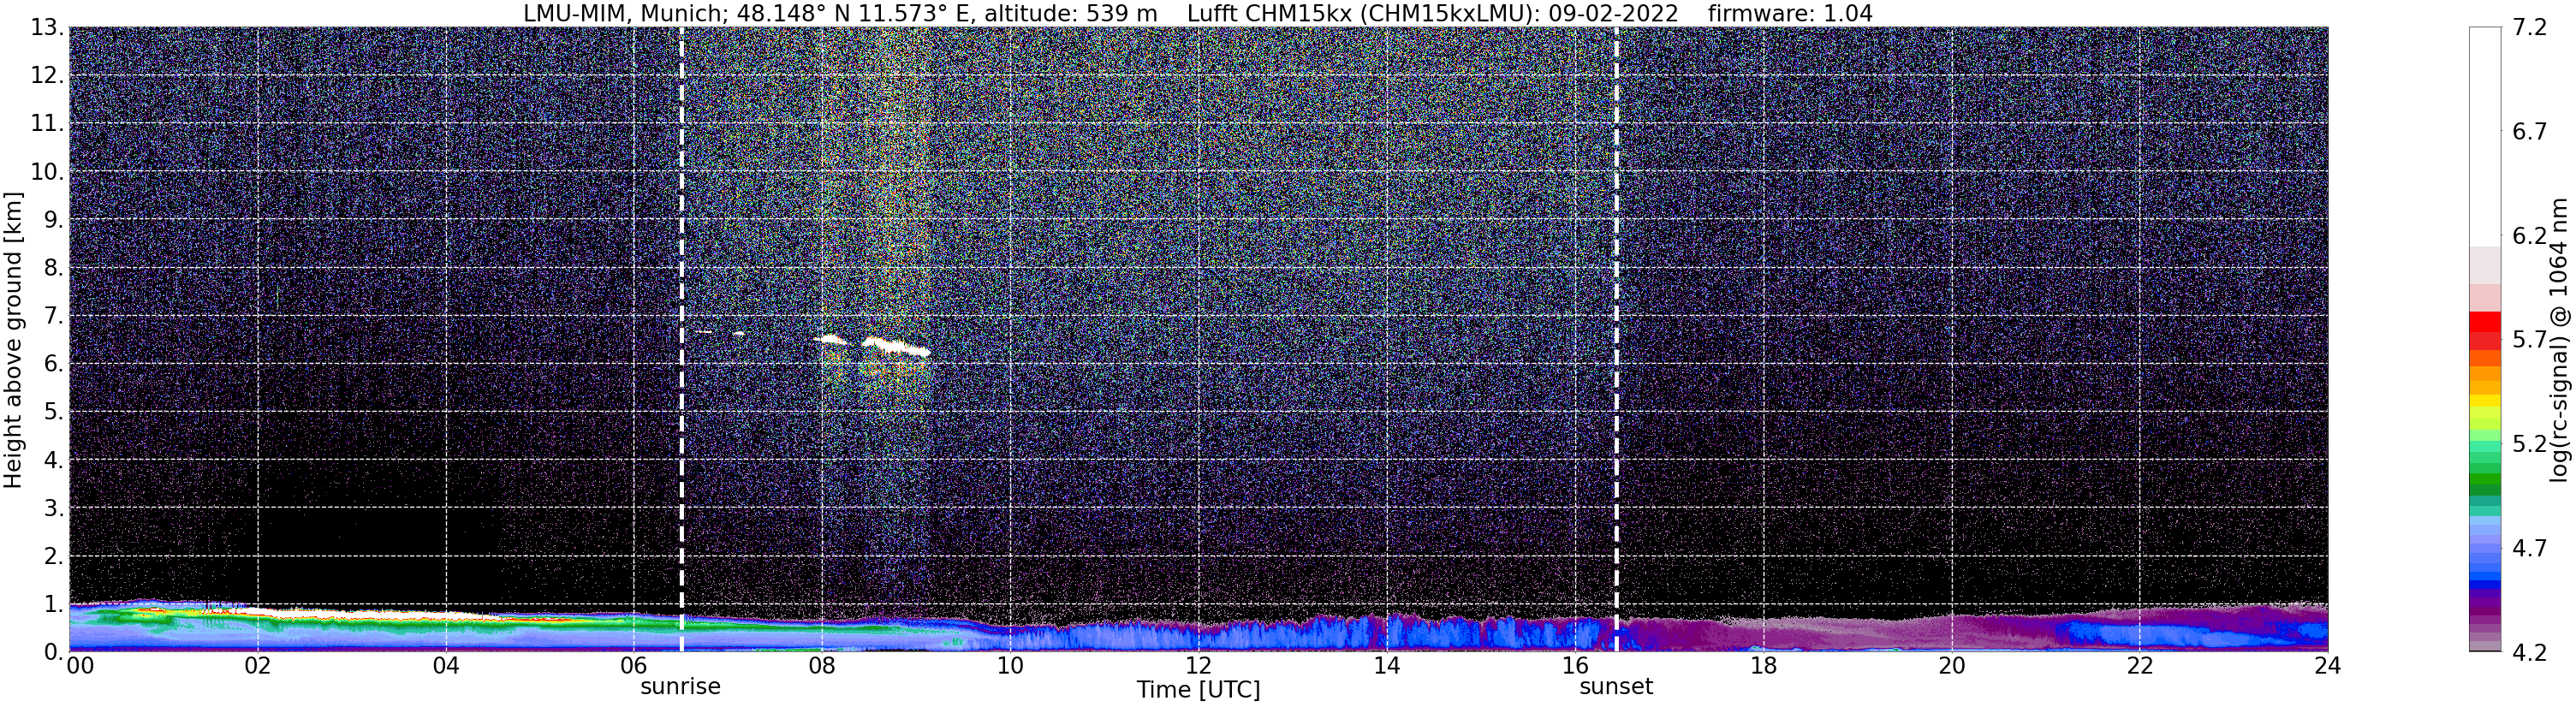Image resolution: width=2576 pixels, height=707 pixels.
Task: Click the 'Time [UTC]' axis label
Action: 1198,690
